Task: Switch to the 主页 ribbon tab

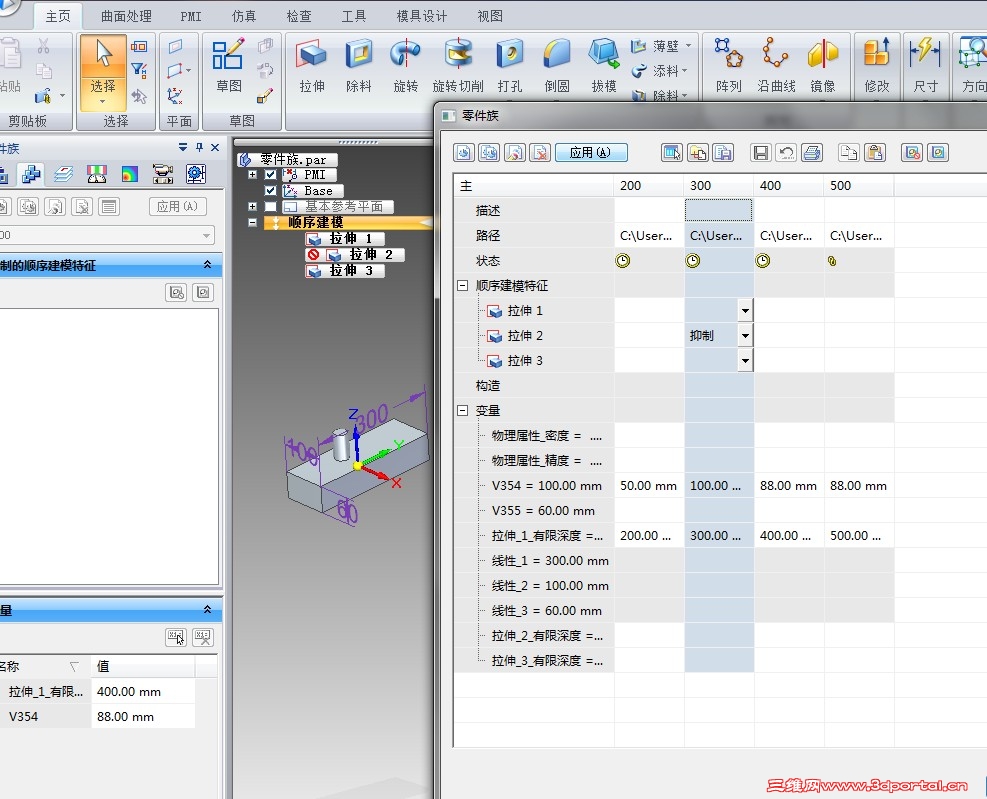Action: coord(58,16)
